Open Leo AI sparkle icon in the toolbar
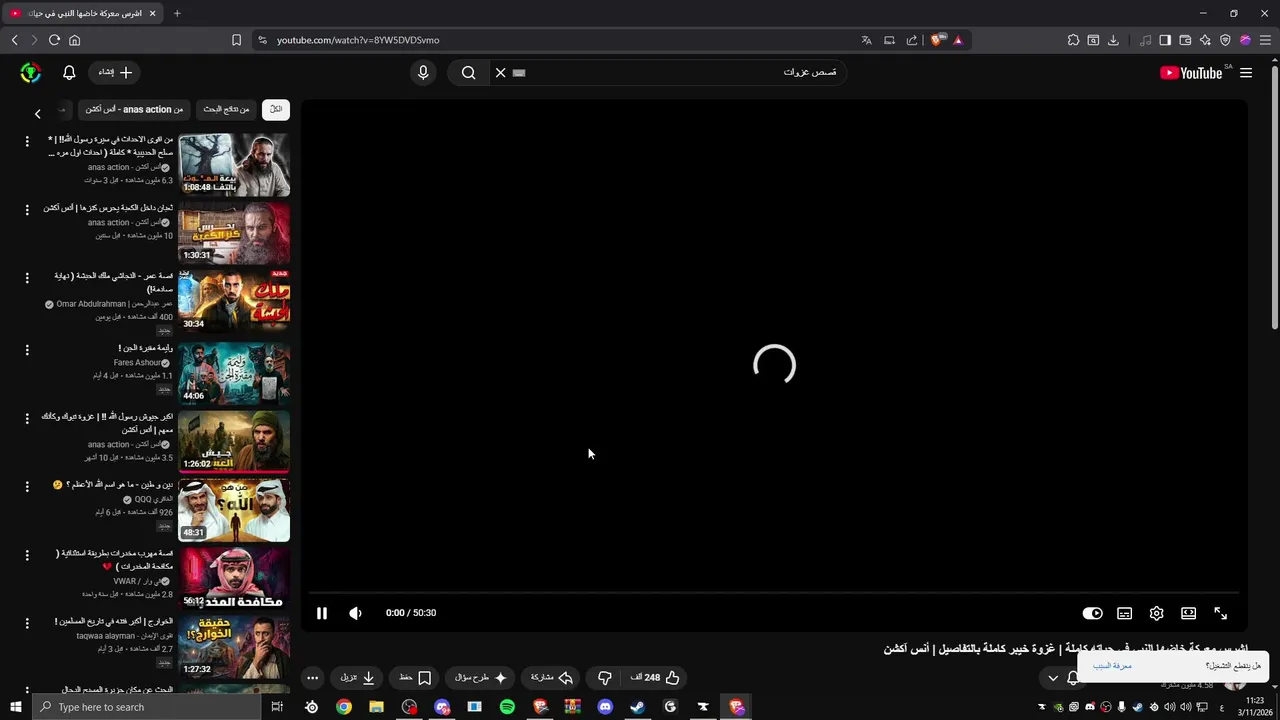The height and width of the screenshot is (720, 1280). coord(1205,40)
